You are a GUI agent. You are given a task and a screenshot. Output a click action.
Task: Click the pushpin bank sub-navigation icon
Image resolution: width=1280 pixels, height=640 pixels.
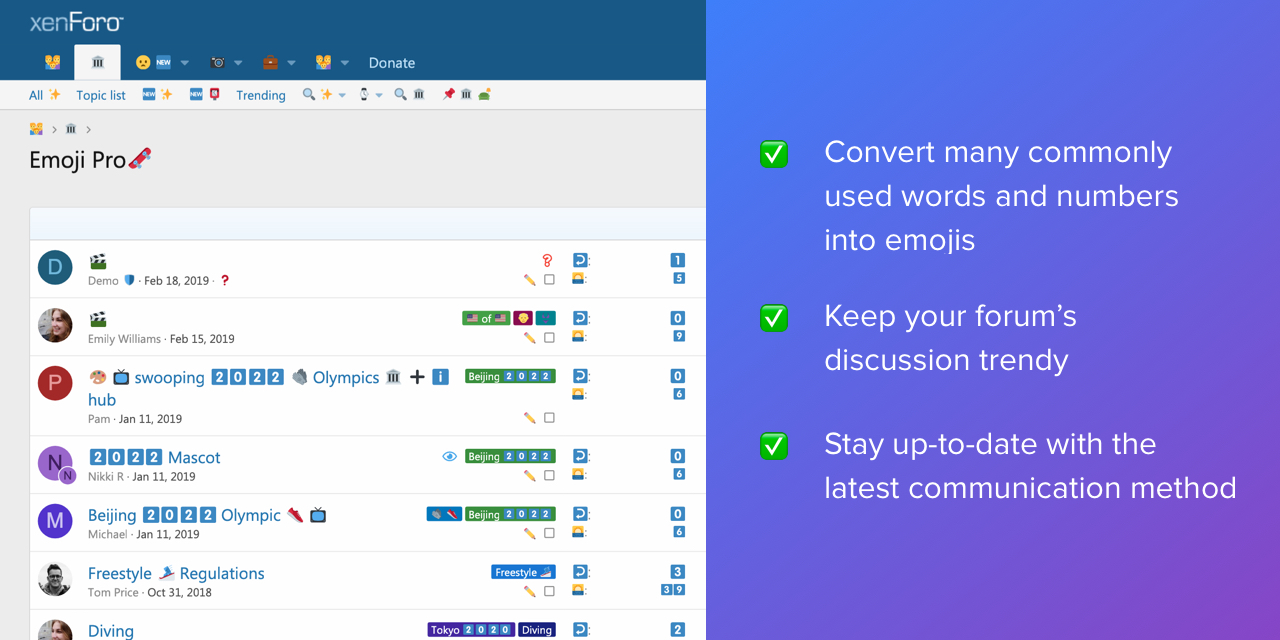(466, 95)
